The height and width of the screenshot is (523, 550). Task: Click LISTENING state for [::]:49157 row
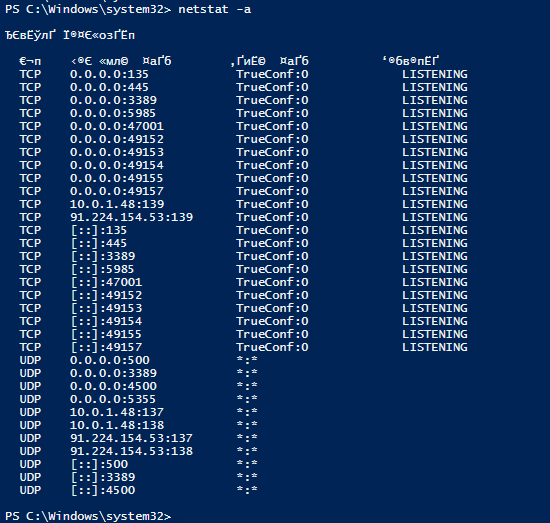(x=435, y=347)
